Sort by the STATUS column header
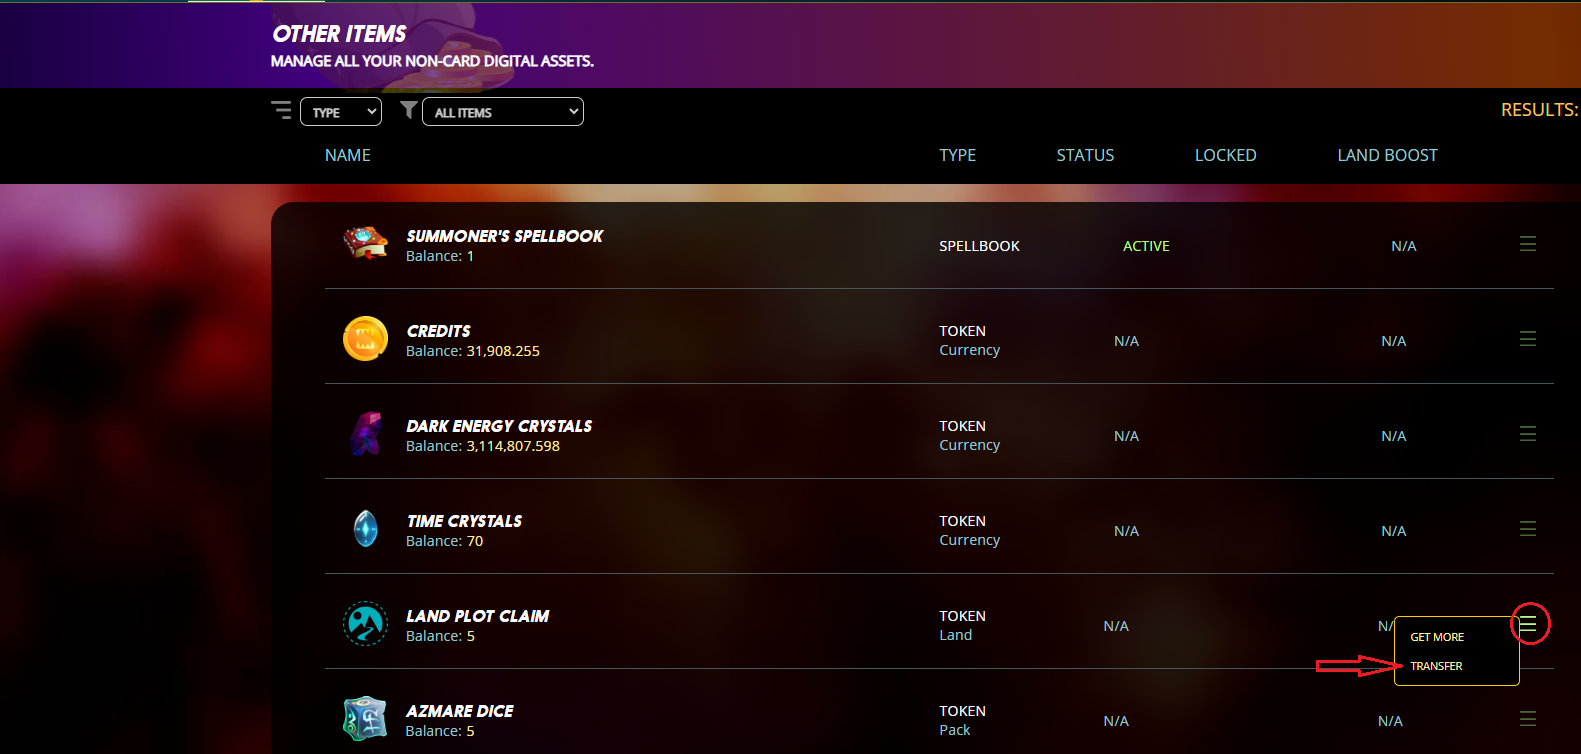This screenshot has width=1581, height=754. point(1085,155)
